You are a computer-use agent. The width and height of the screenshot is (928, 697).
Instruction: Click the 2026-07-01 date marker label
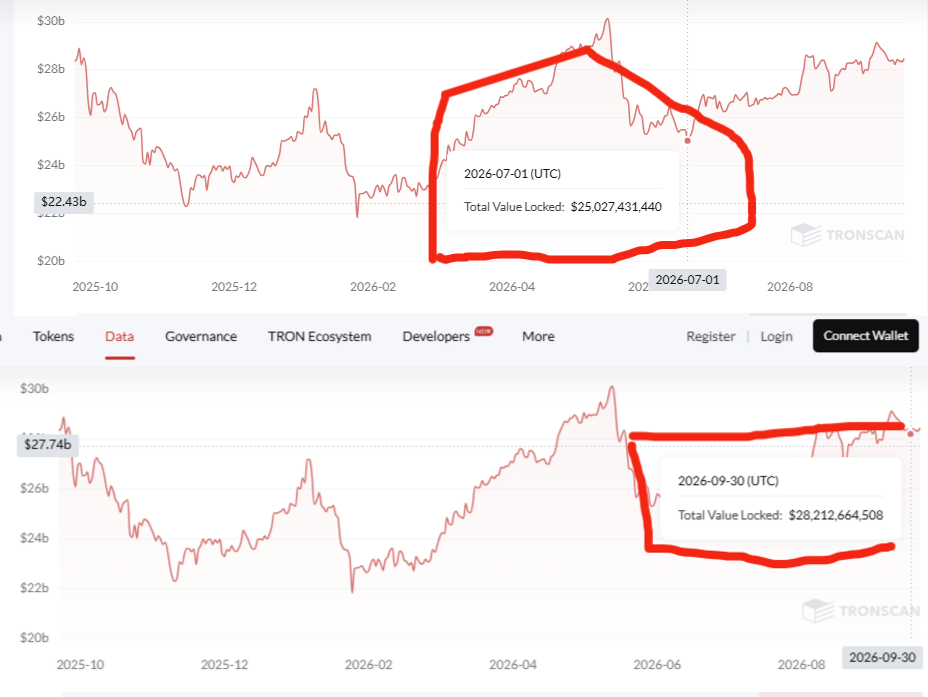[687, 280]
